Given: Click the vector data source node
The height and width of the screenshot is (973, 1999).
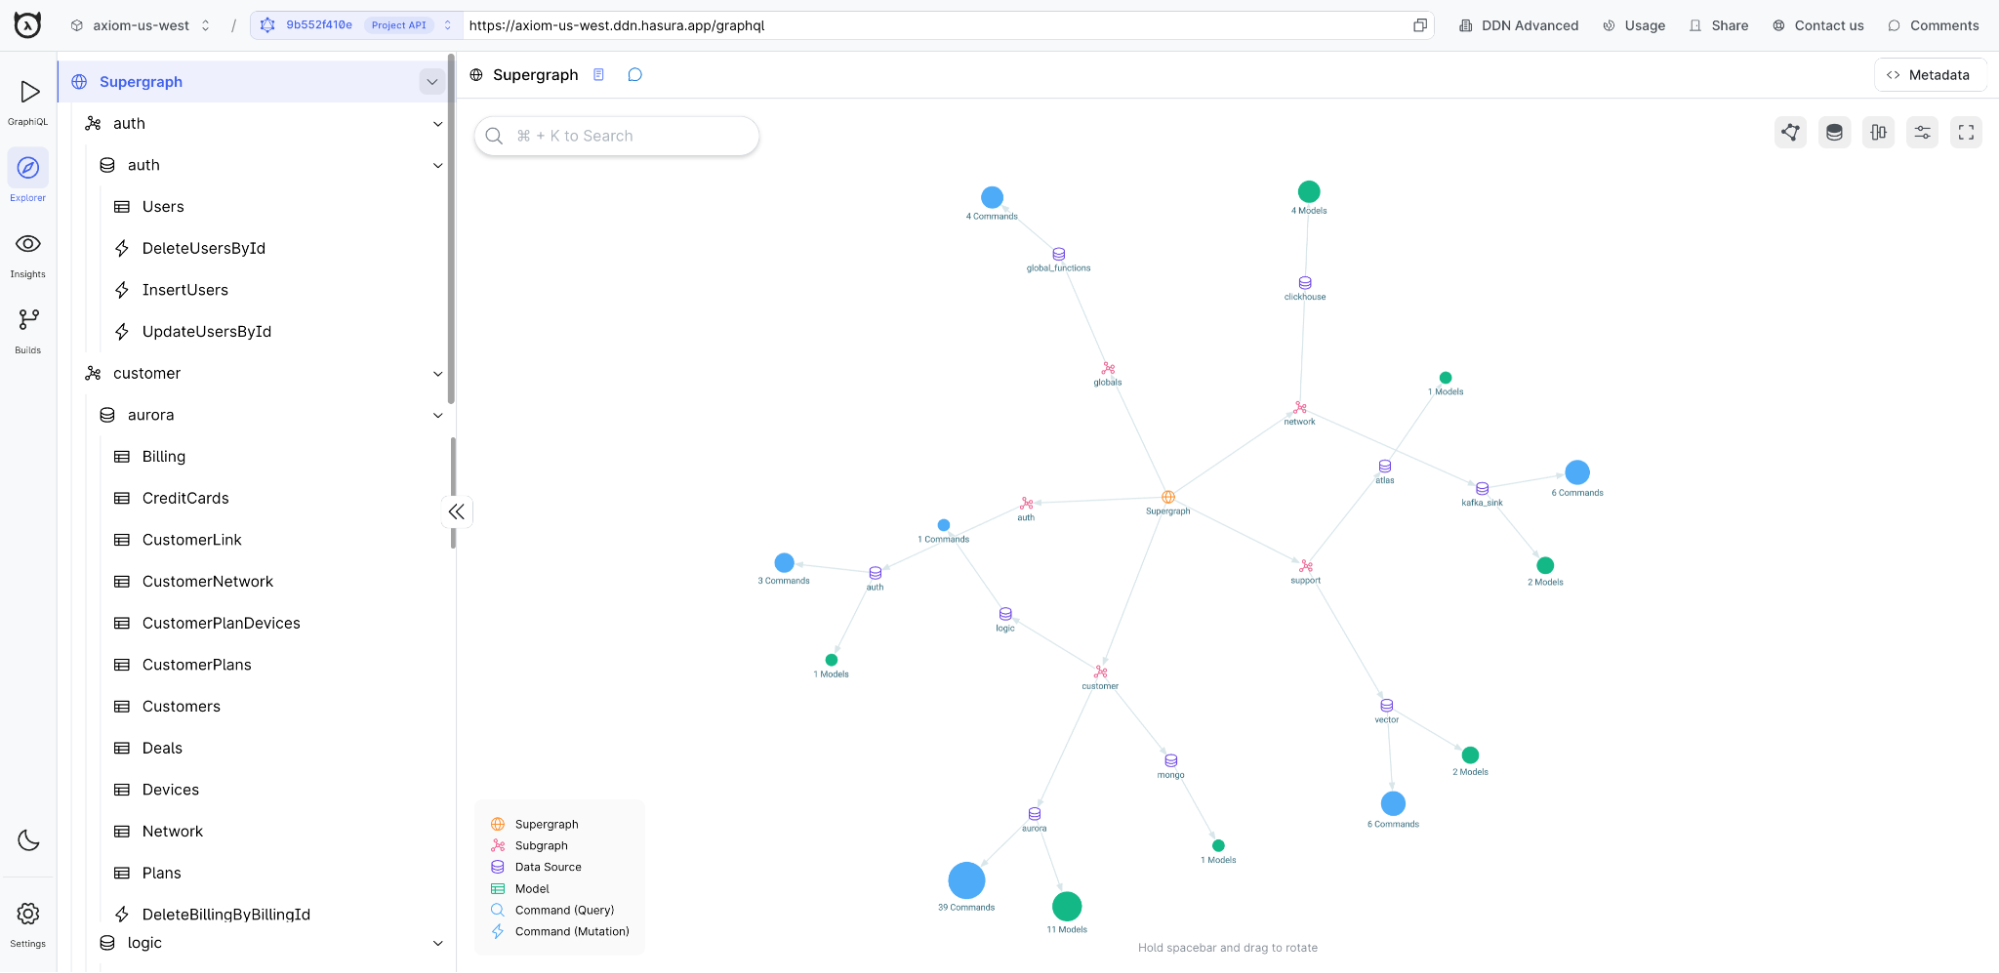Looking at the screenshot, I should pos(1387,706).
